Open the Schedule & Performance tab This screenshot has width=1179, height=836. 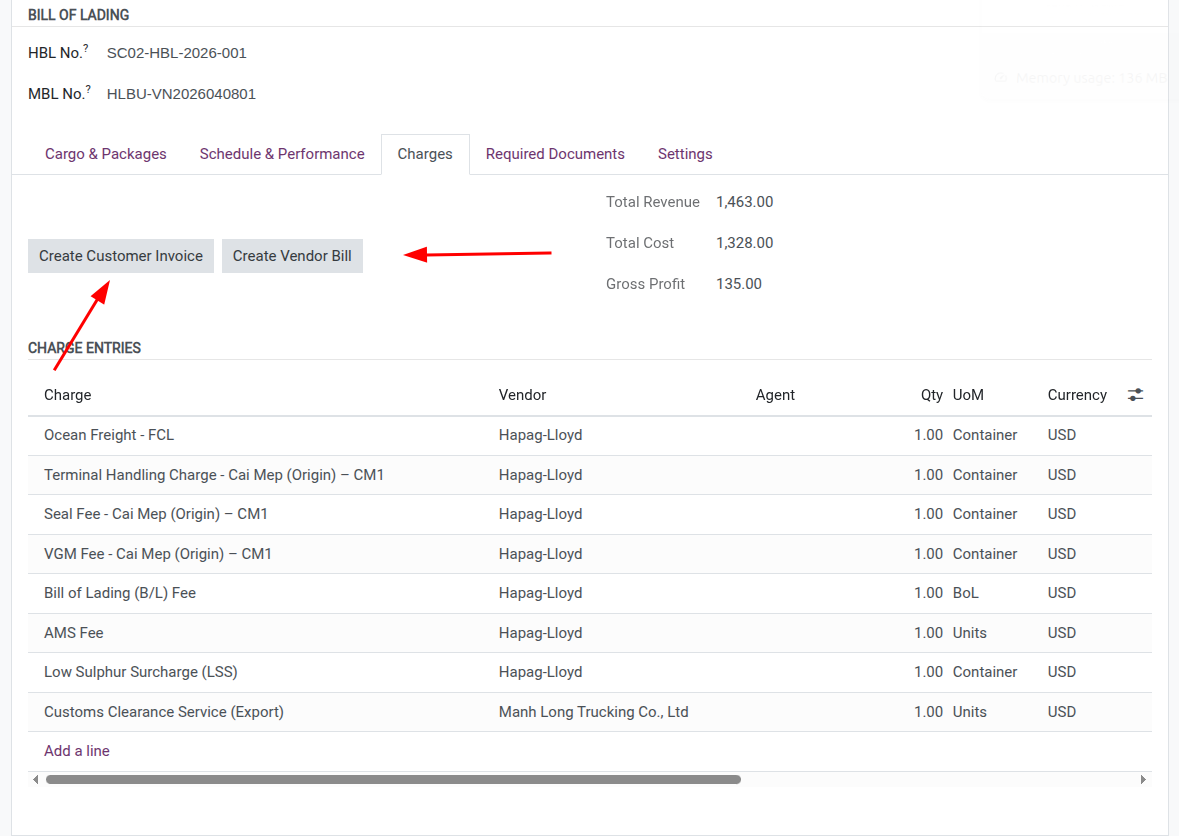pos(282,154)
